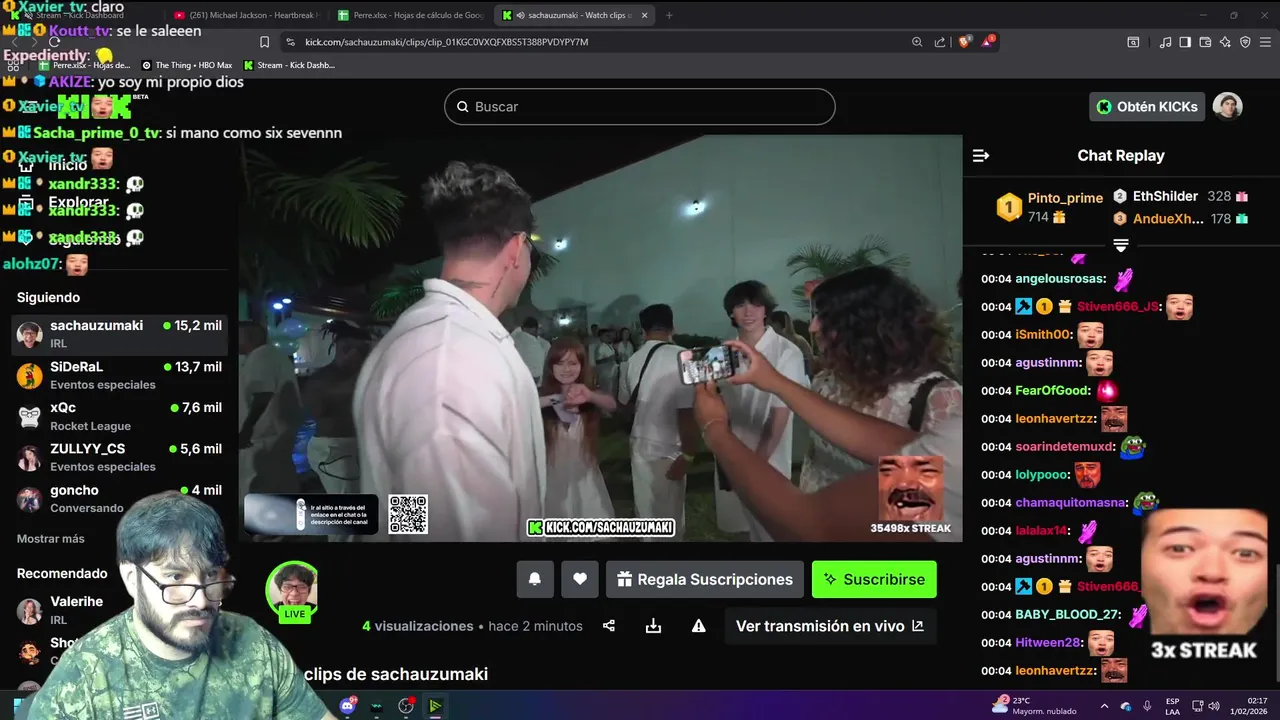The image size is (1280, 720).
Task: Open a new browser tab with the plus
Action: (669, 15)
